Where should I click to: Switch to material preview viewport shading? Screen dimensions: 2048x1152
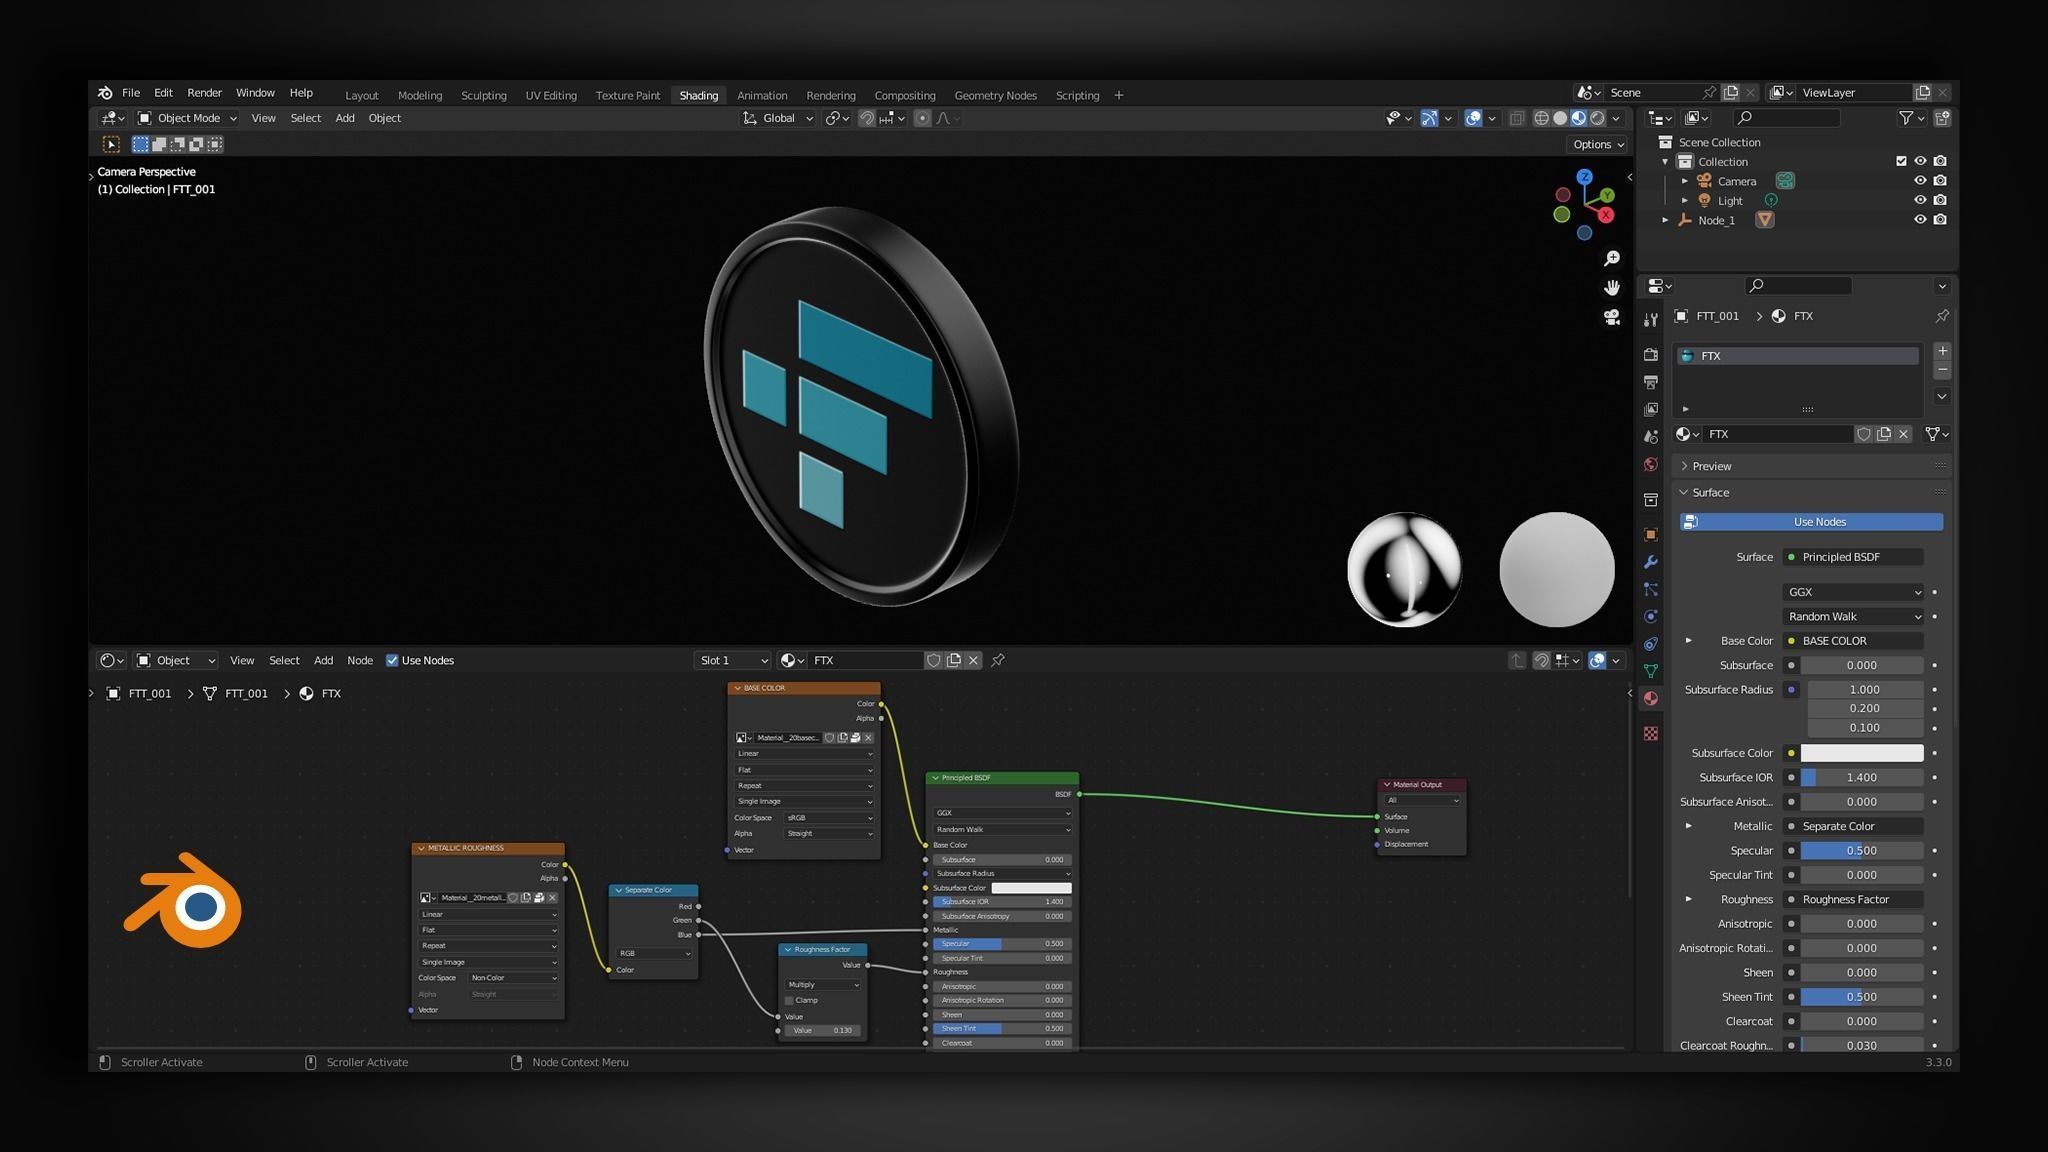(x=1579, y=118)
